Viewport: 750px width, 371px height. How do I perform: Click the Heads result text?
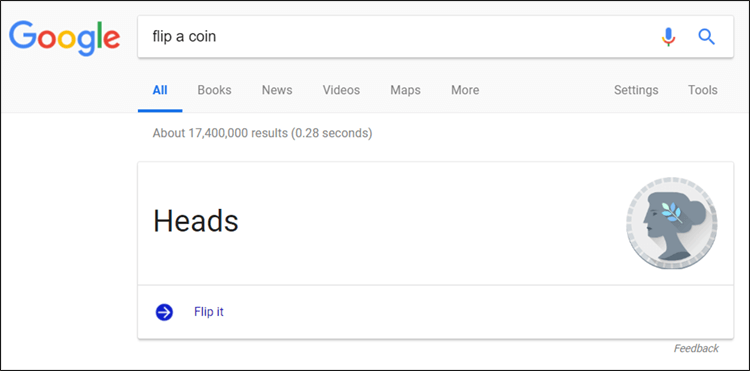(x=196, y=221)
